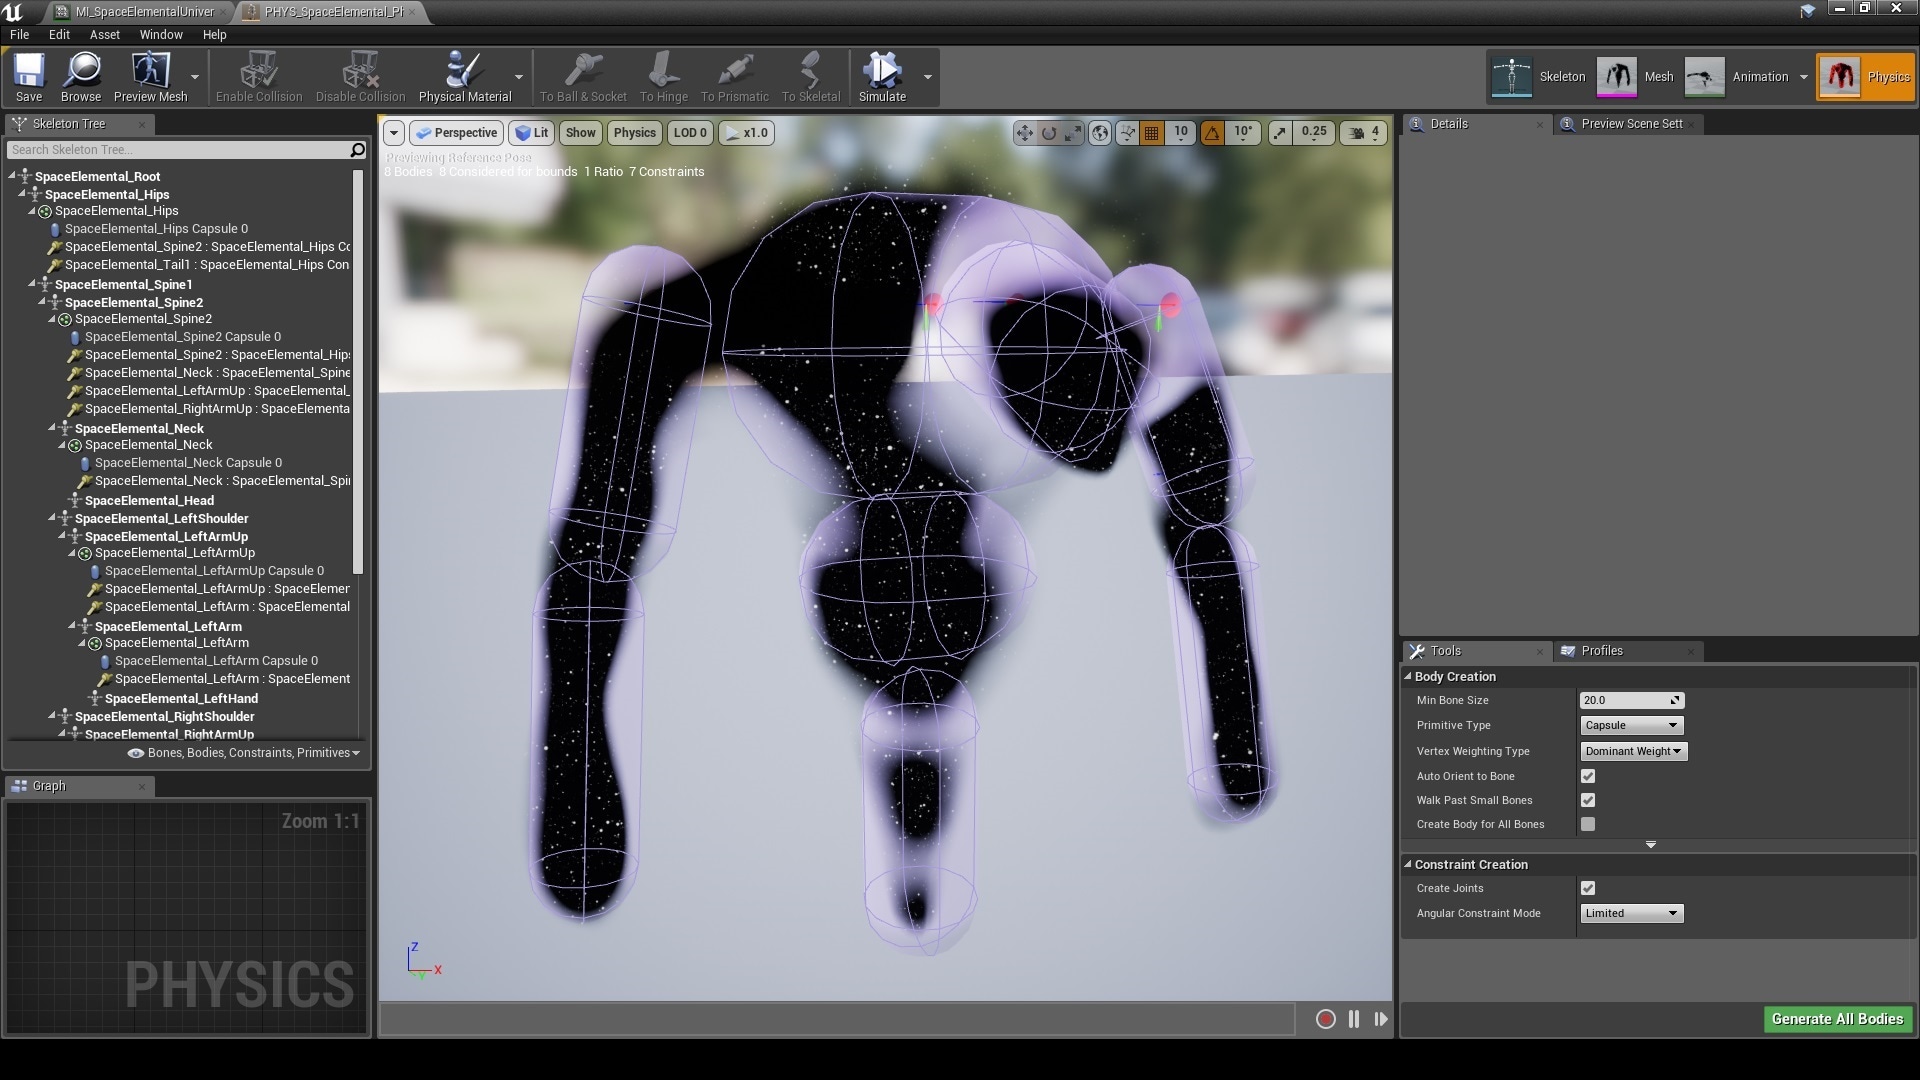Click the Disable Collision icon
This screenshot has width=1920, height=1080.
click(x=360, y=75)
